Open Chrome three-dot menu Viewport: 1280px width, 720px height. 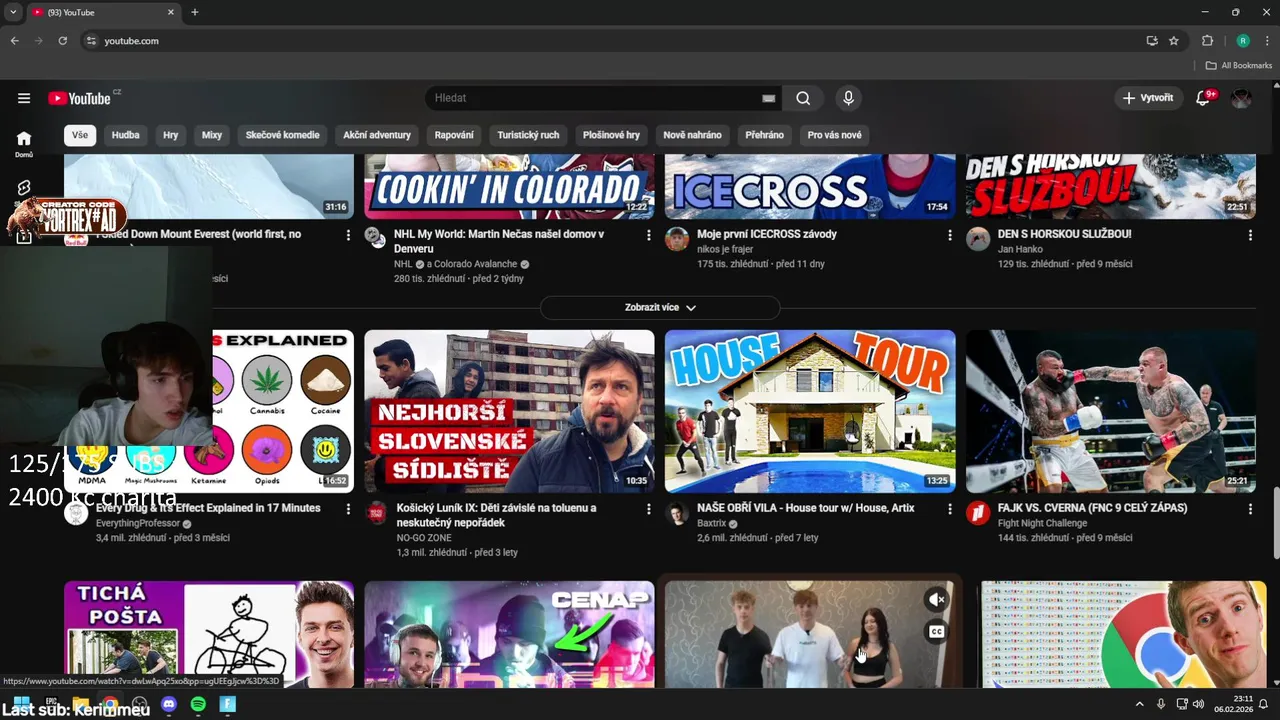tap(1267, 41)
